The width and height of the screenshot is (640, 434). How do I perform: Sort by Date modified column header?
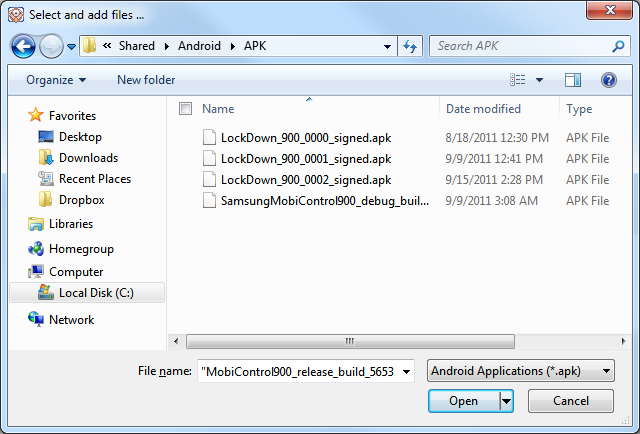click(x=483, y=109)
